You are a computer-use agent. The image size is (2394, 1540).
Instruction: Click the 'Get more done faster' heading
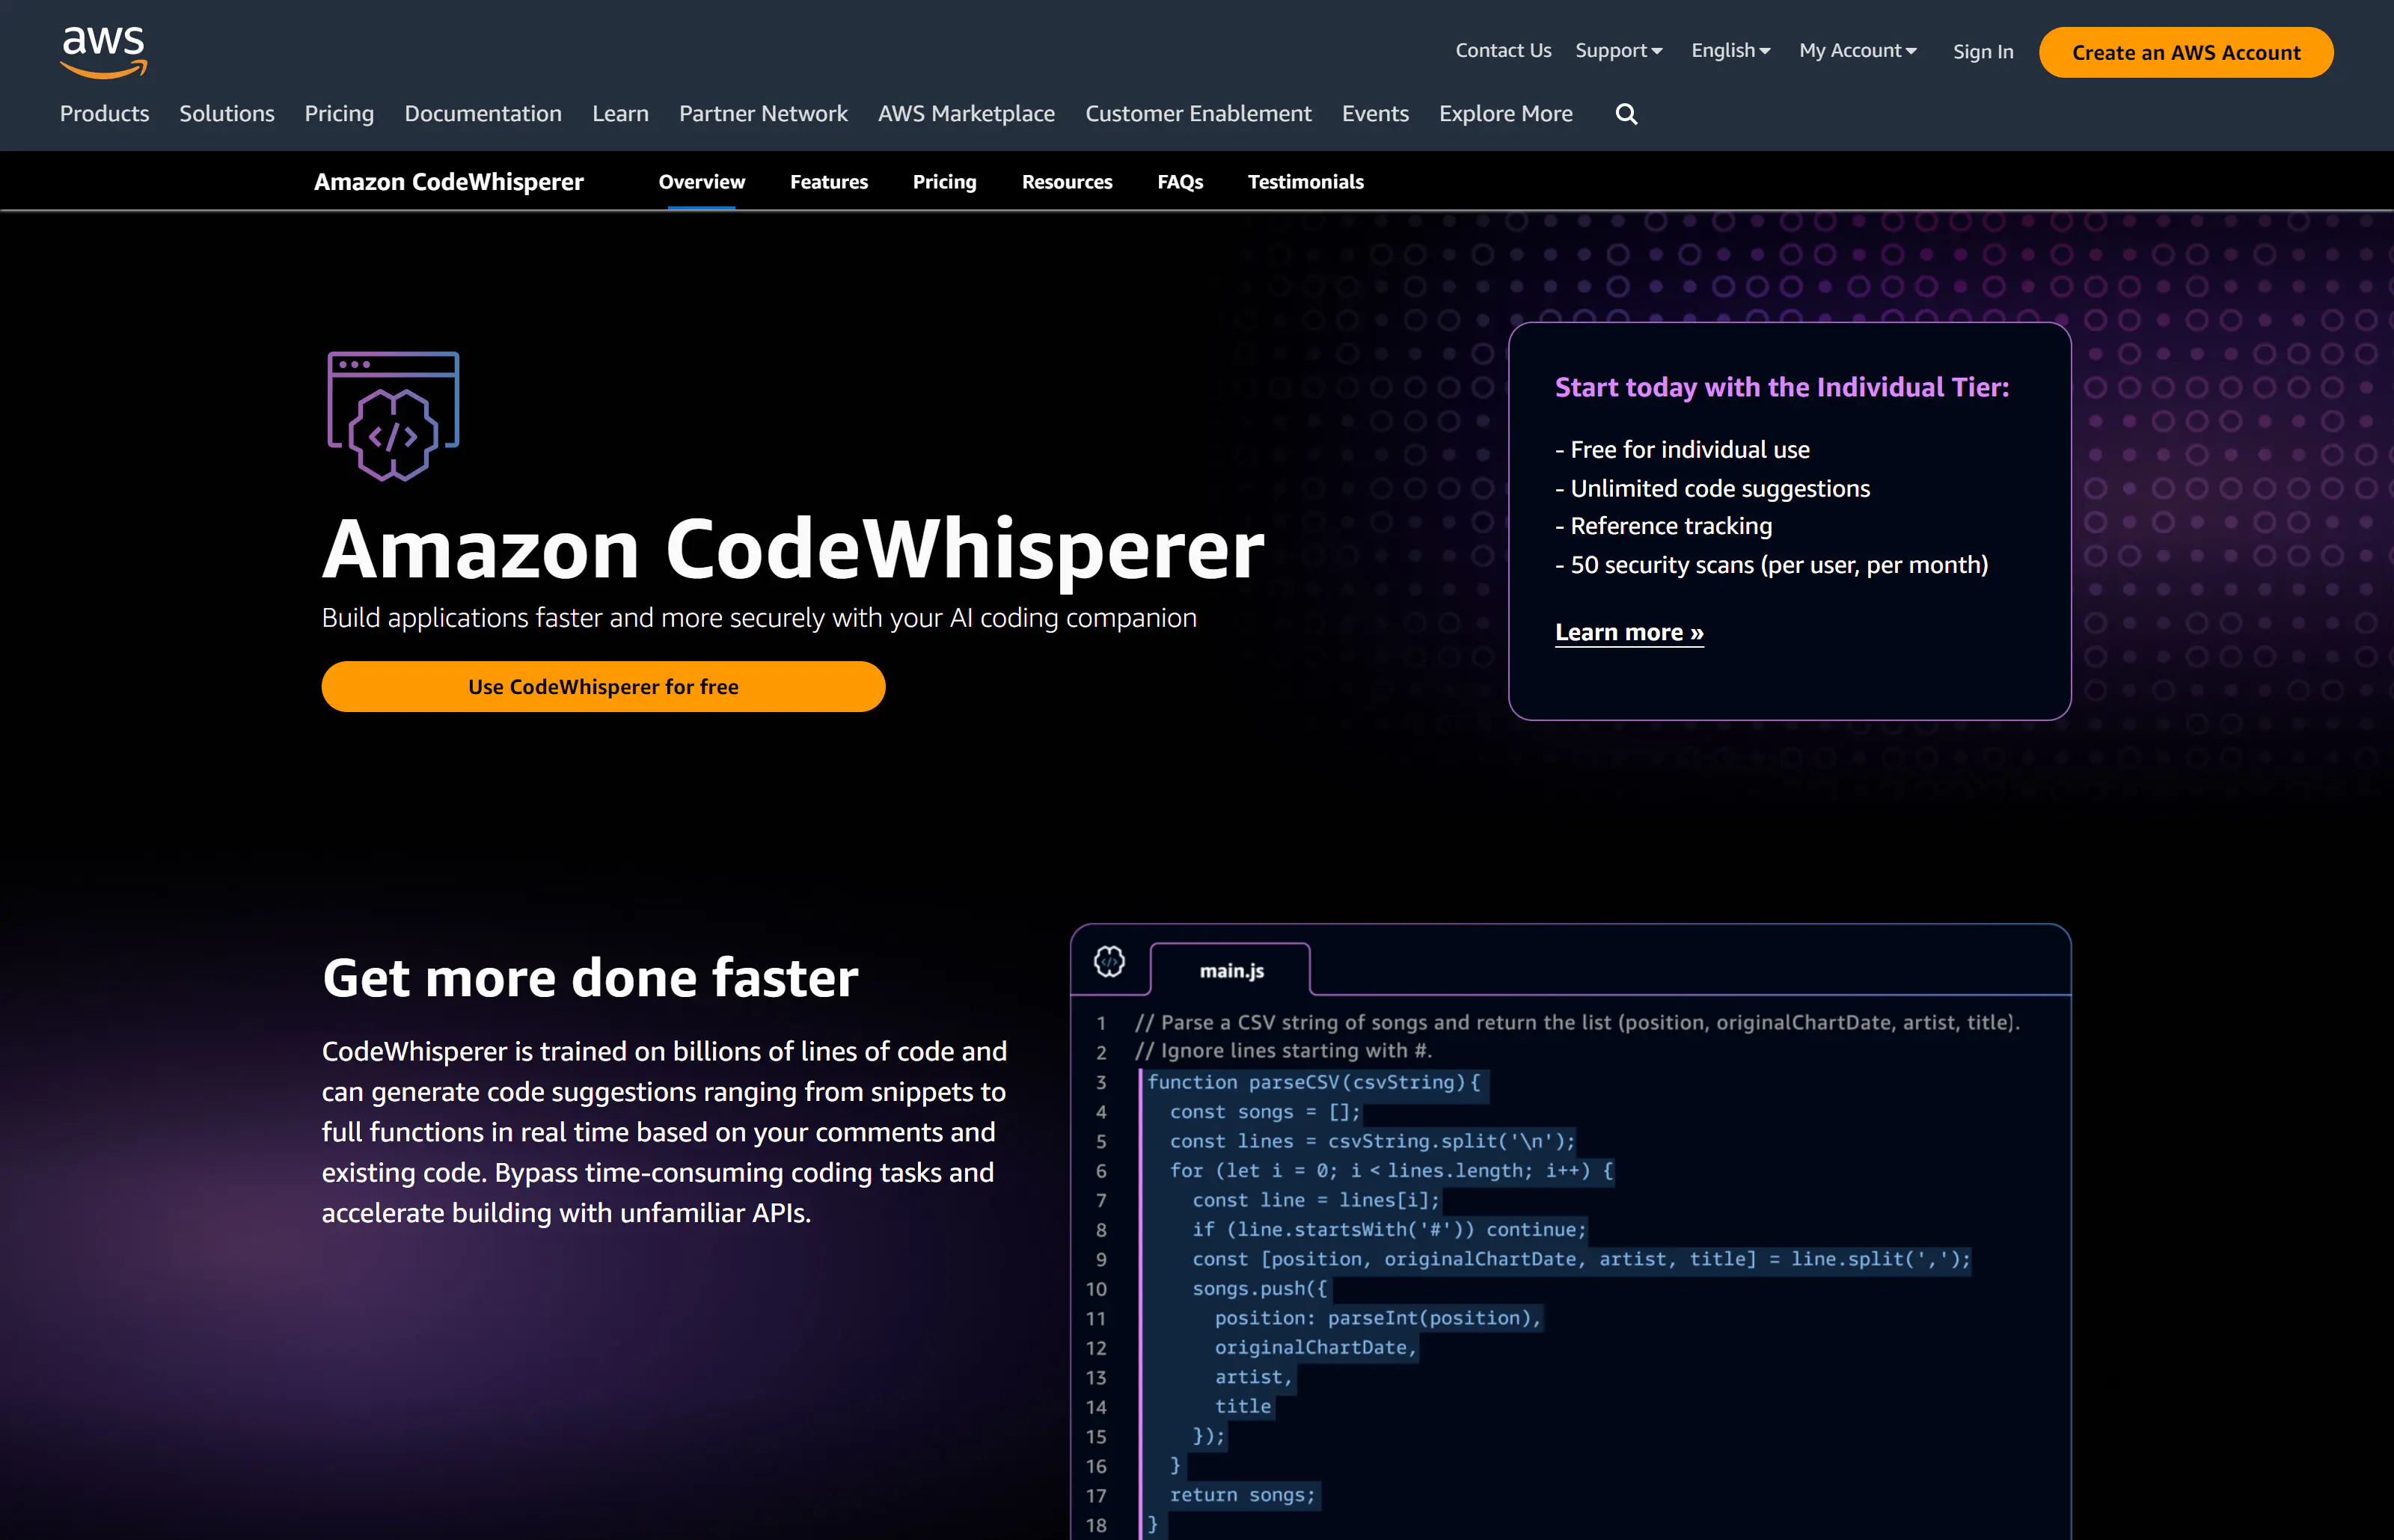[x=590, y=978]
